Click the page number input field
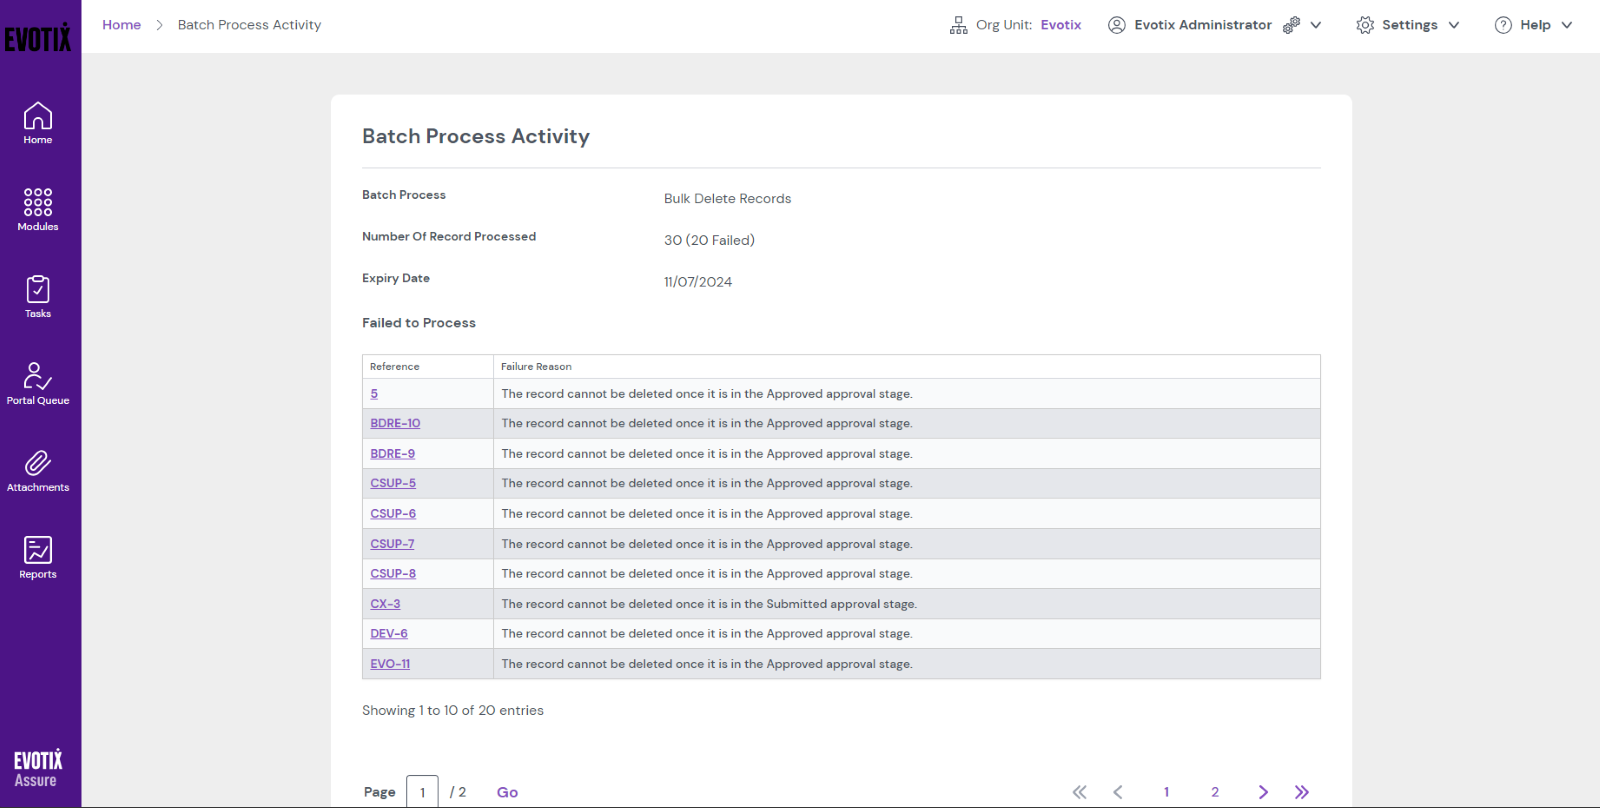 [422, 792]
